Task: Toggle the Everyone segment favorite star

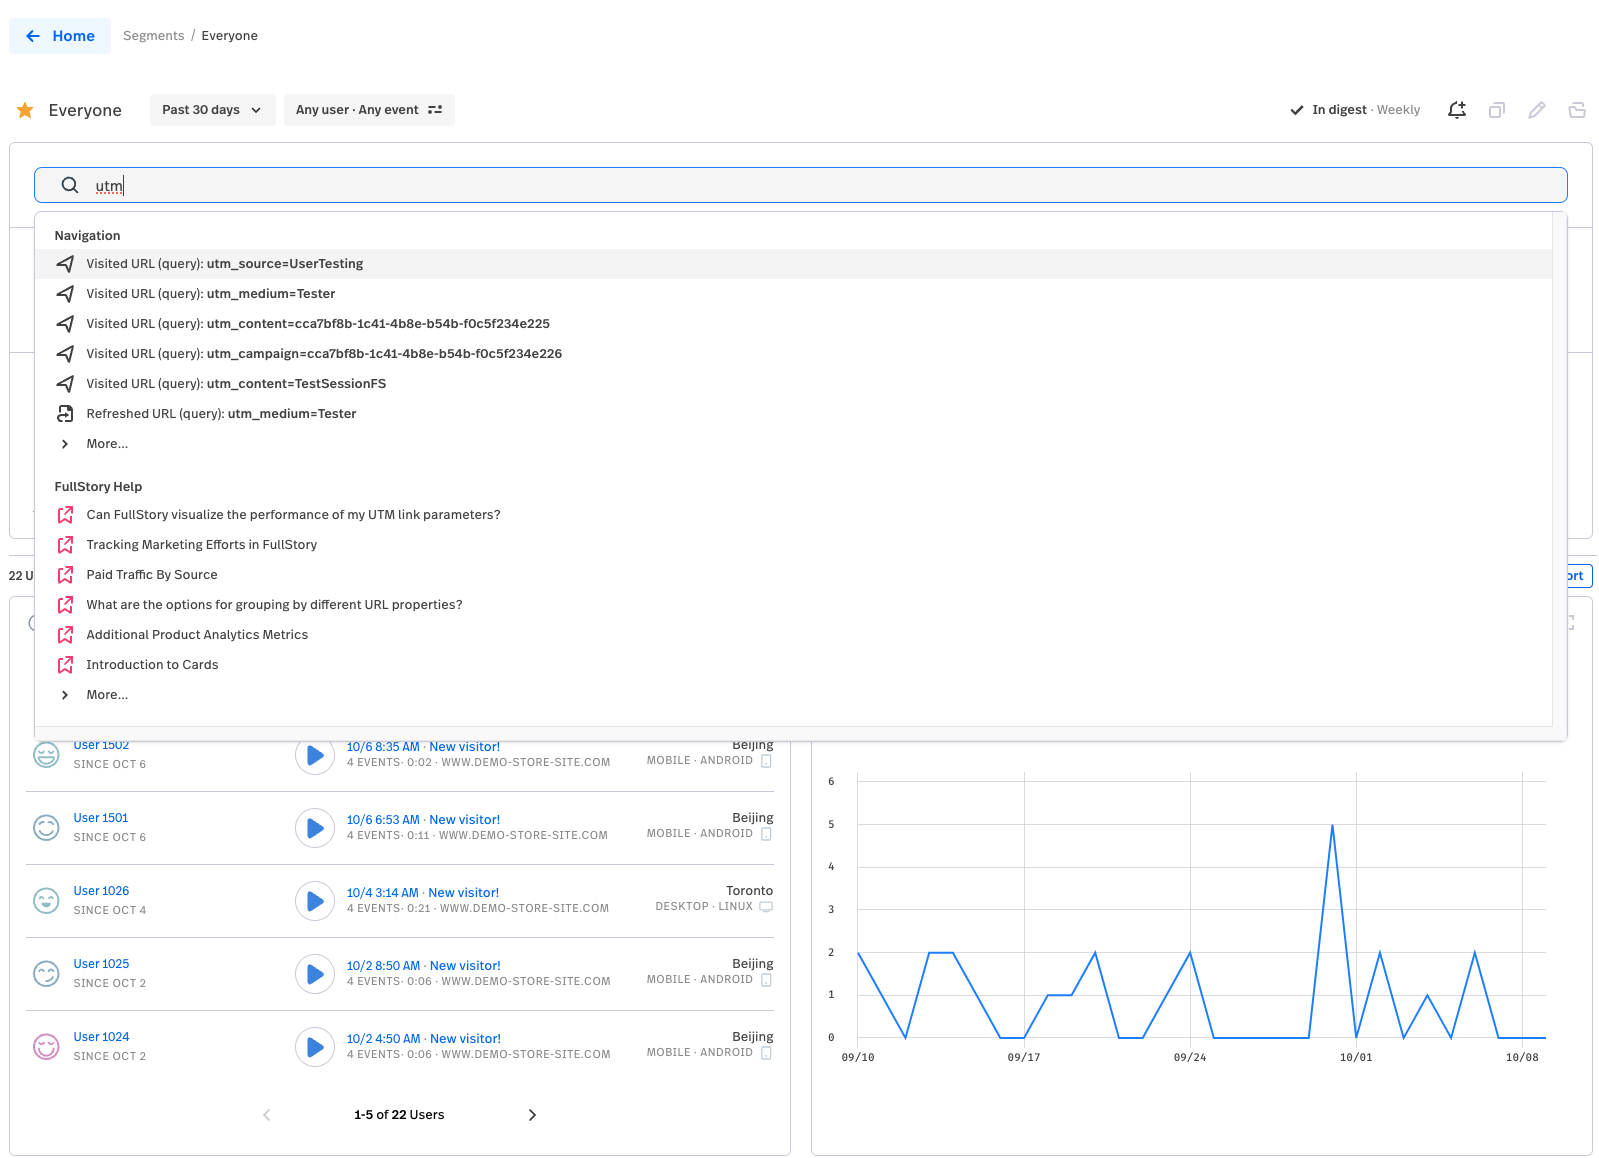Action: pos(25,110)
